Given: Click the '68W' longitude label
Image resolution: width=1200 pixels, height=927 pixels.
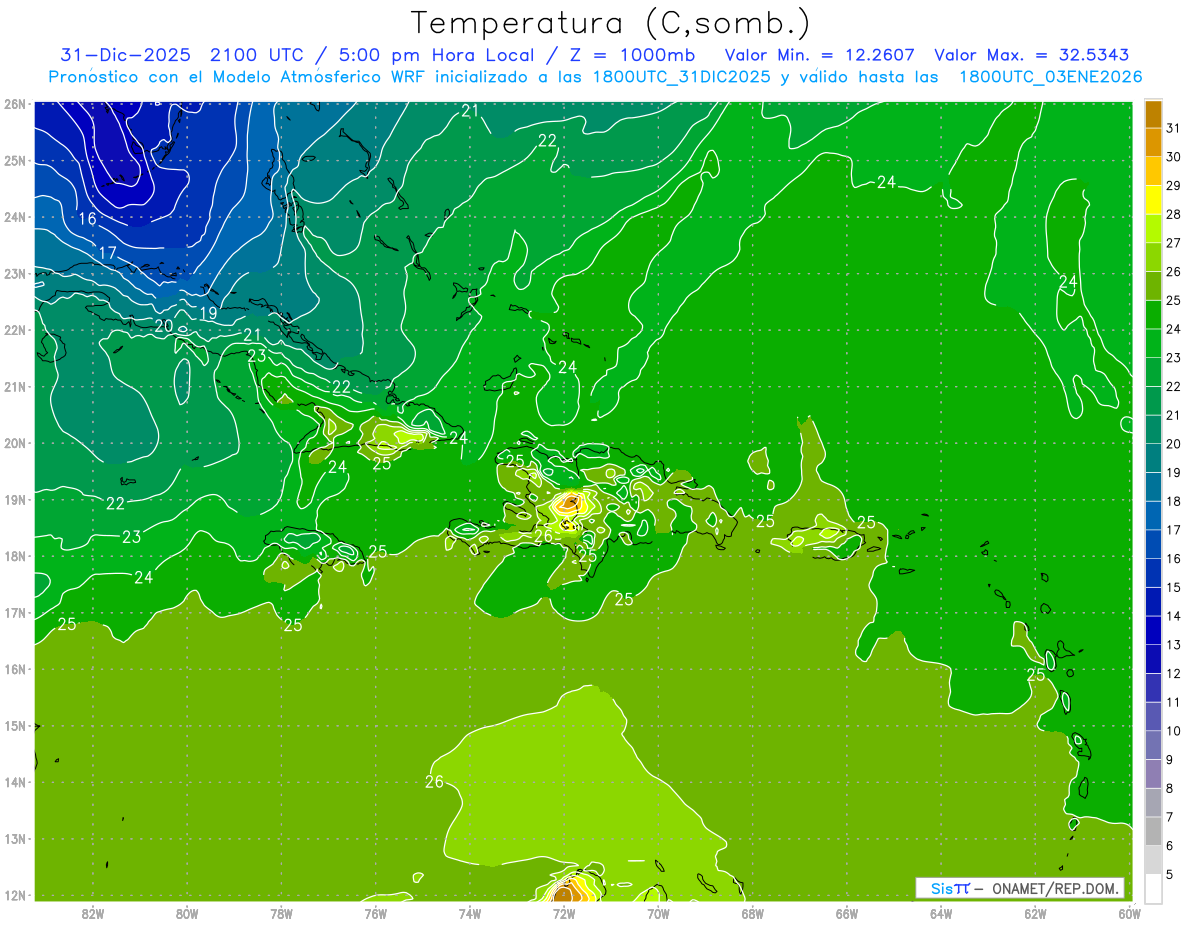Looking at the screenshot, I should [753, 913].
